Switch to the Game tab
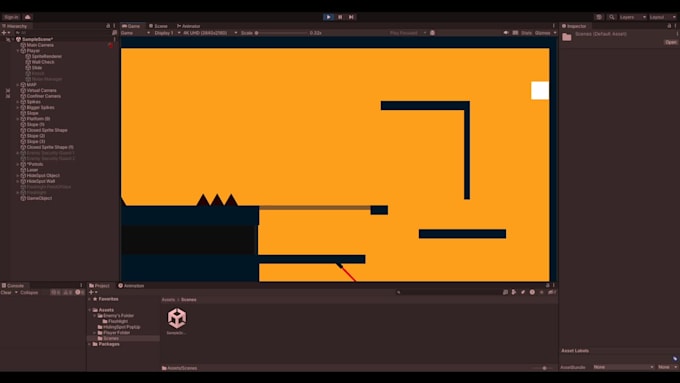Viewport: 680px width, 383px height. (131, 26)
